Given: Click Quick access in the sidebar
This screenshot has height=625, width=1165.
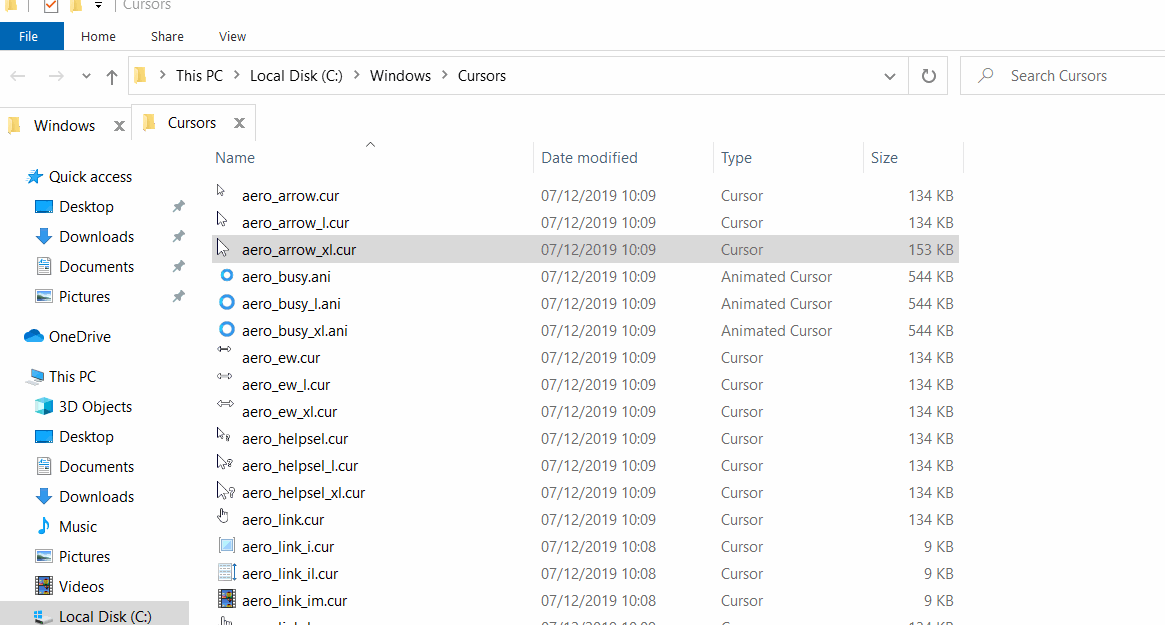Looking at the screenshot, I should coord(90,176).
